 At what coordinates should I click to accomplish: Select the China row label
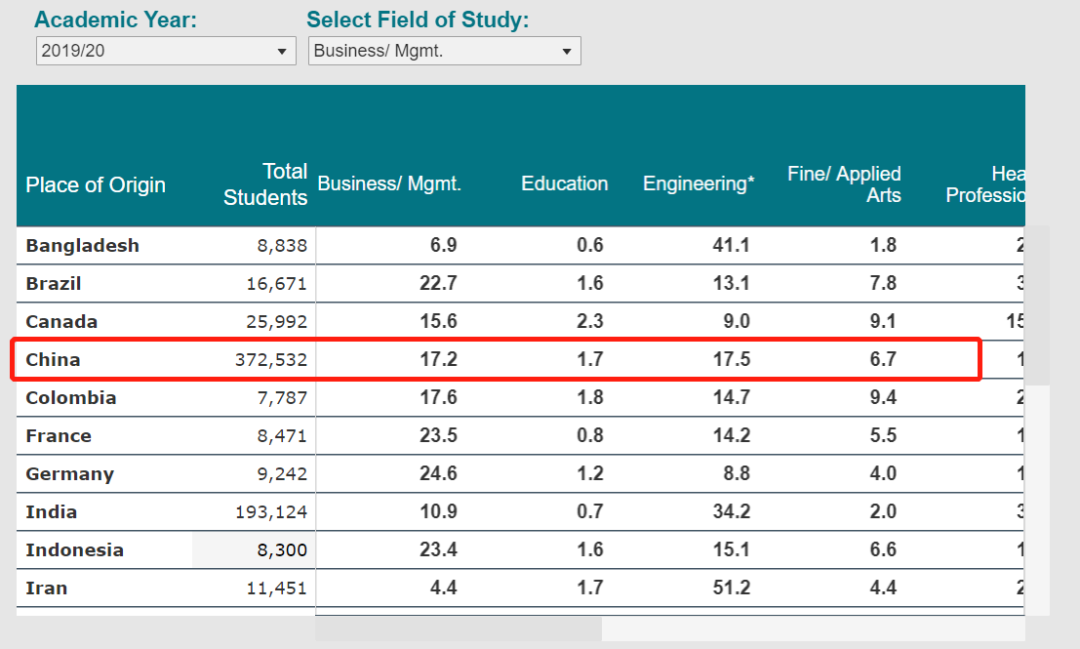click(53, 360)
